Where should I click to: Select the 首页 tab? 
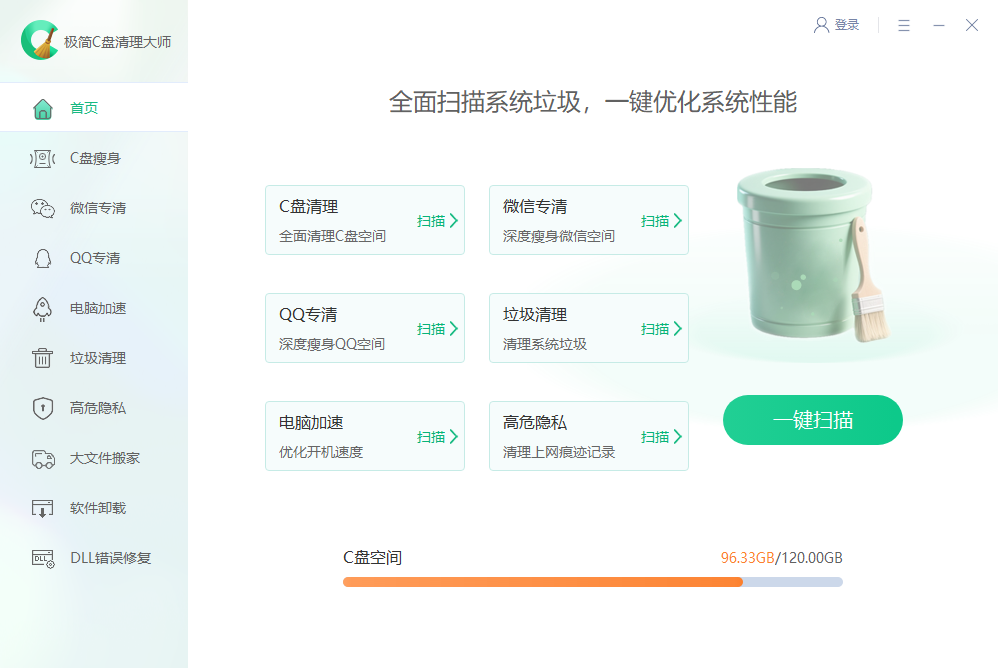pos(94,108)
